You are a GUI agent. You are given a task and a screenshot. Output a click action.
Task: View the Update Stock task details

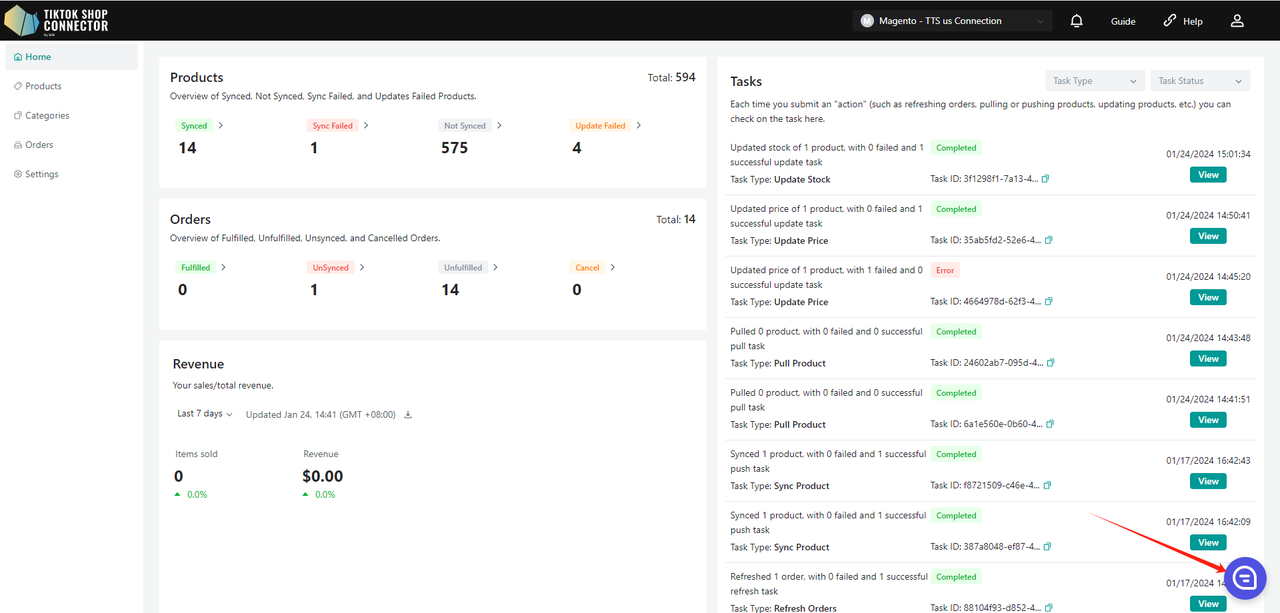click(1208, 175)
